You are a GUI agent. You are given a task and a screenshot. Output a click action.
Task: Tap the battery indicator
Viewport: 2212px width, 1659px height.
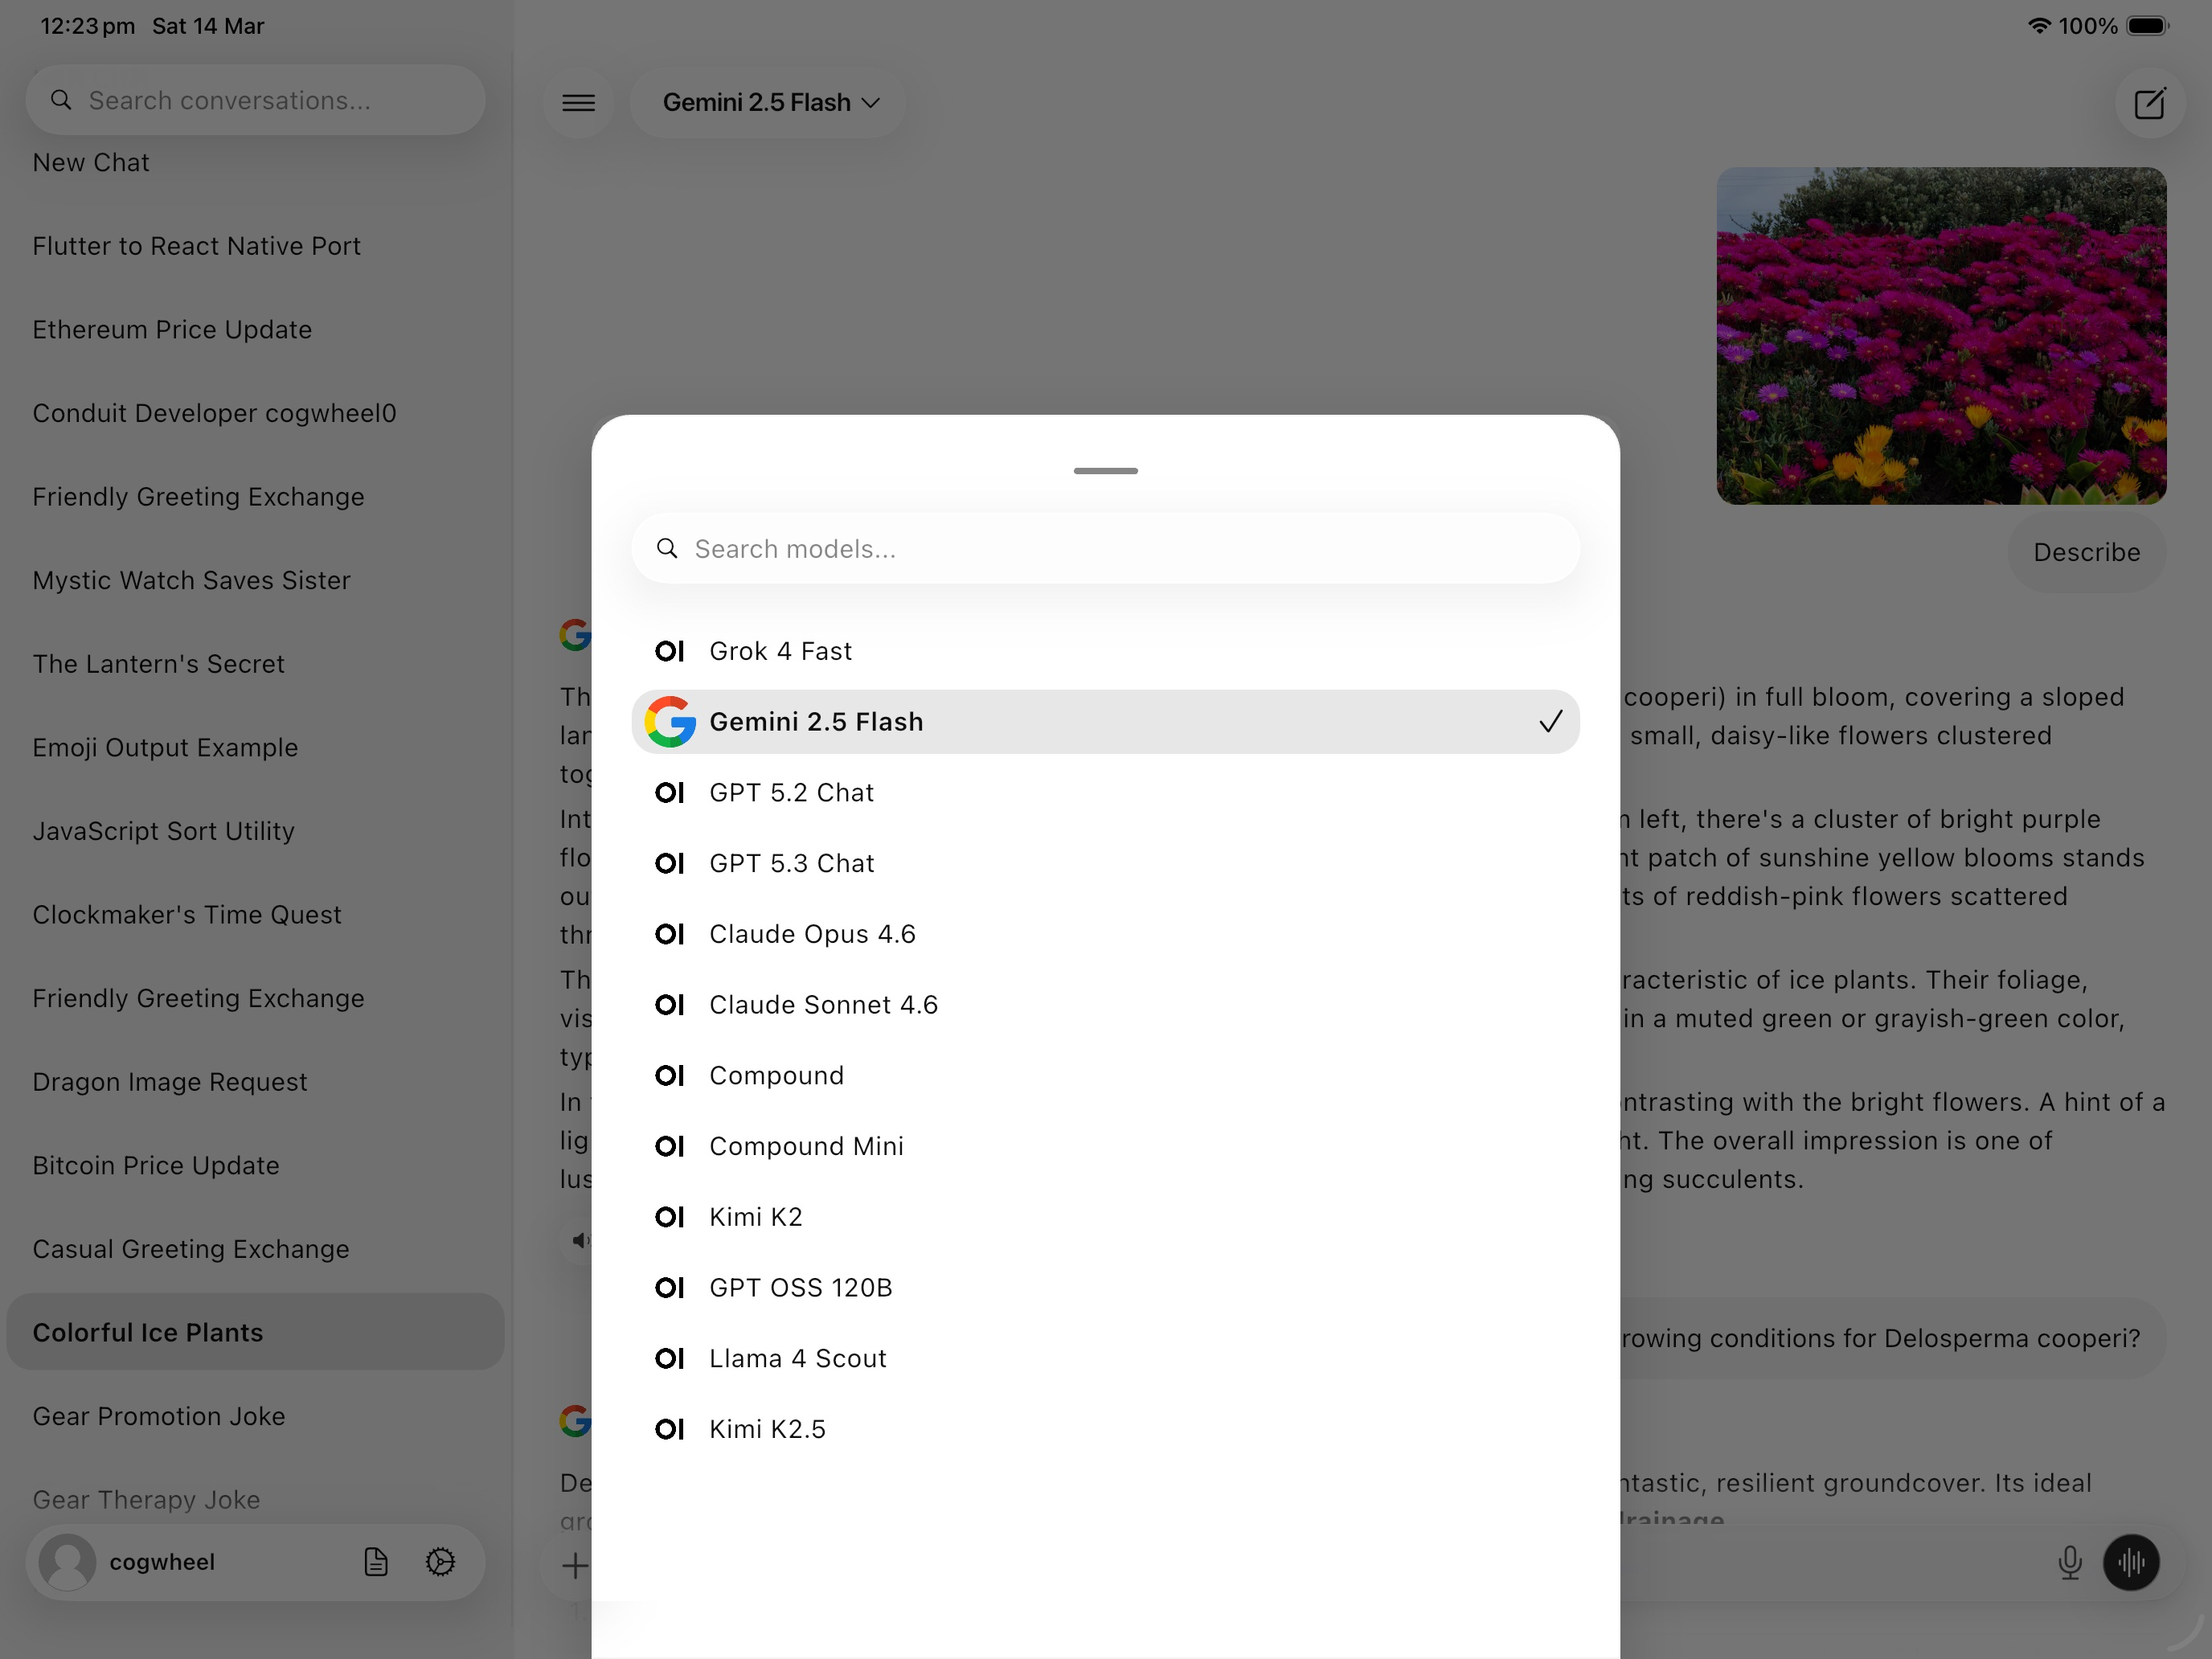click(x=2147, y=25)
